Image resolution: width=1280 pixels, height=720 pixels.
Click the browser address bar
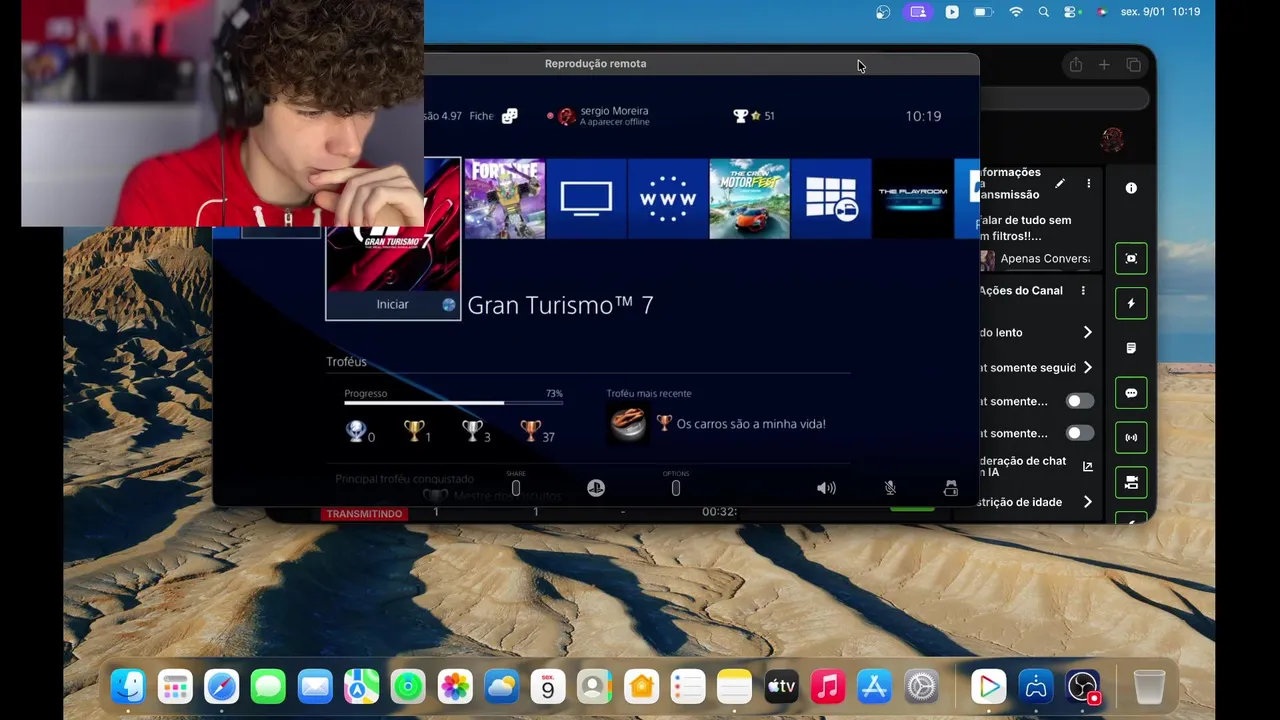click(x=1064, y=98)
